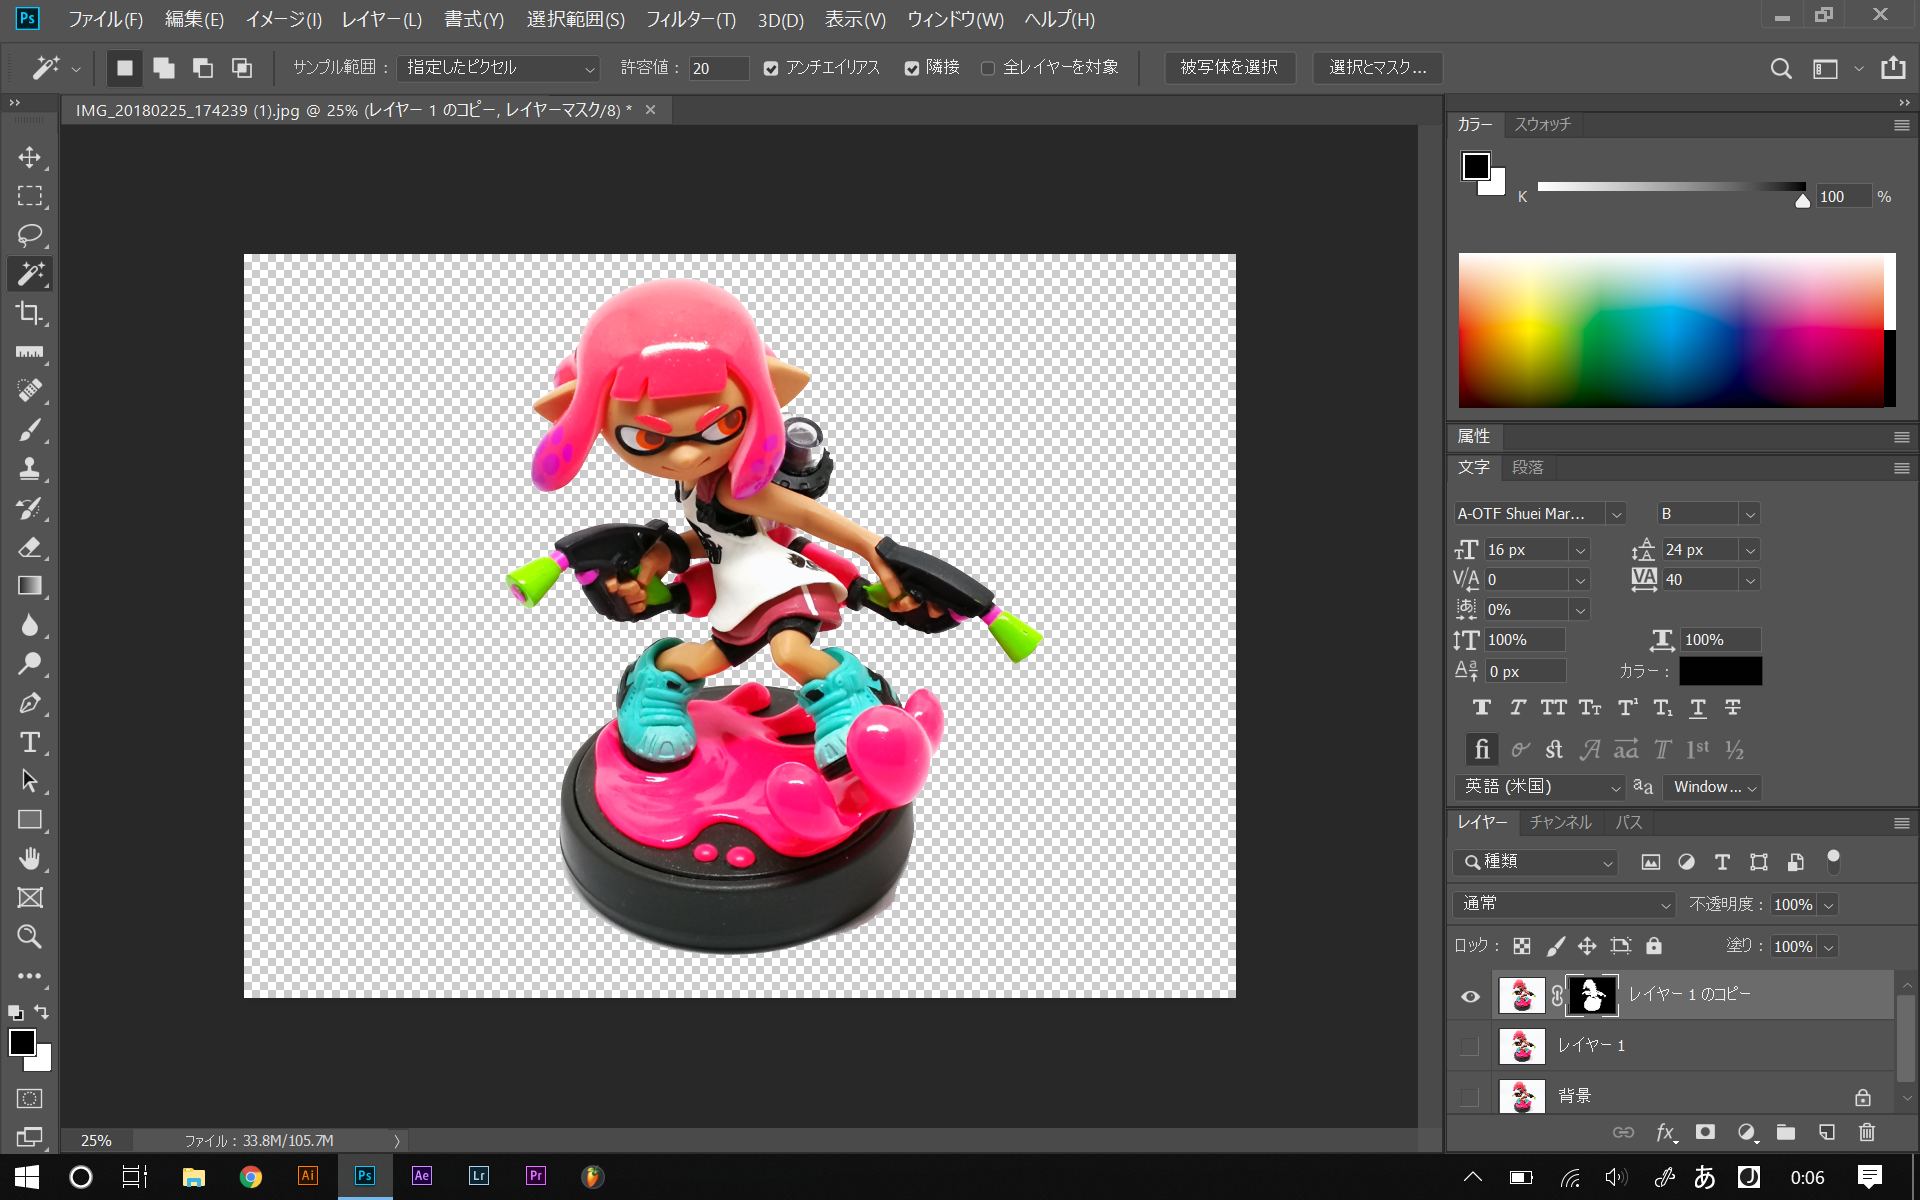The width and height of the screenshot is (1920, 1200).
Task: Add a layer mask button
Action: pyautogui.click(x=1705, y=1132)
